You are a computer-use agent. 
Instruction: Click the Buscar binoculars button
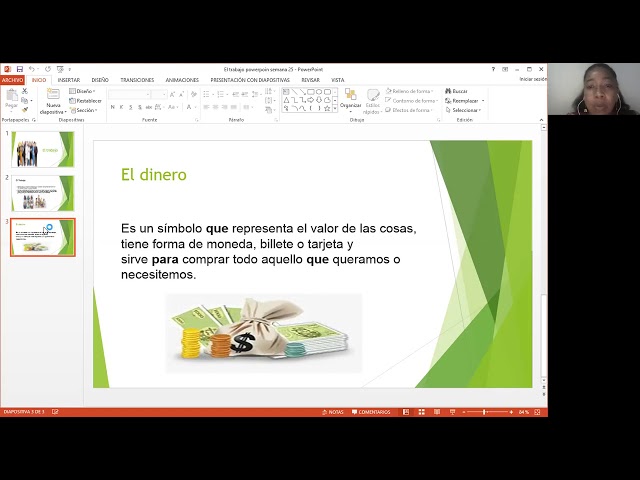tap(456, 91)
